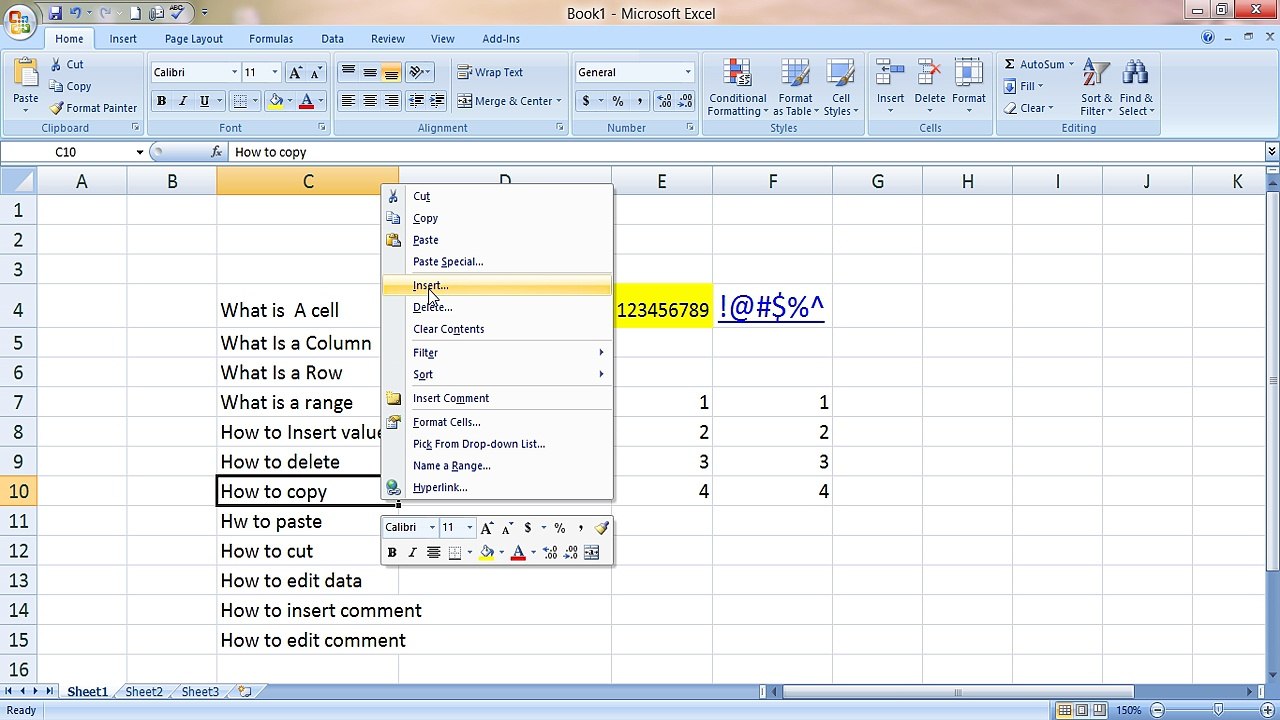Expand Merge & Center dropdown arrow
Screen dimensions: 1280x720
coord(558,101)
